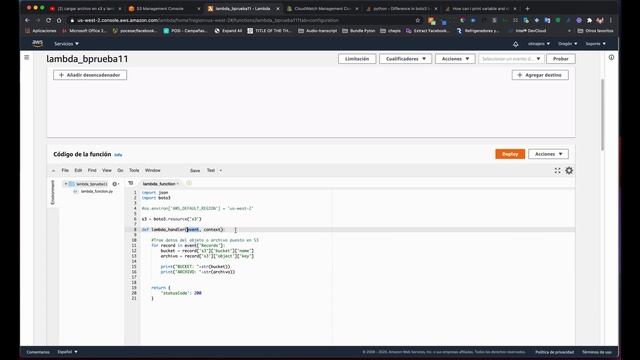Click Save in the editor toolbar
This screenshot has height=360, width=640.
tap(195, 171)
